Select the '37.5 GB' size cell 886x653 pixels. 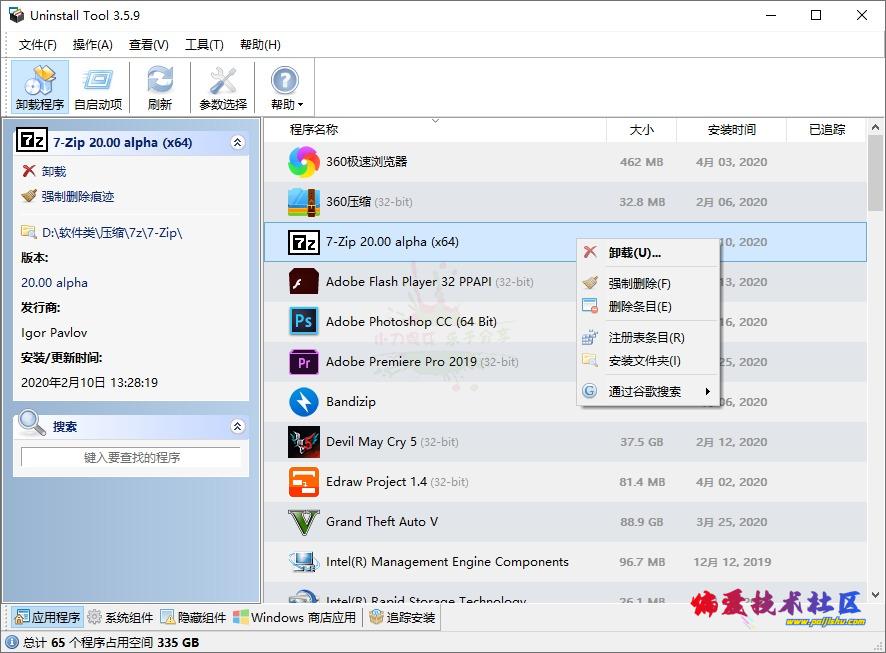click(x=641, y=442)
